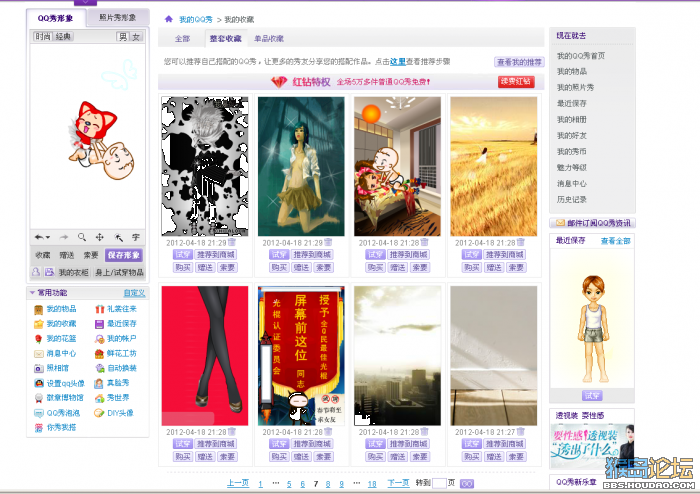Click the GO page jump button
Viewport: 700px width, 494px height.
pyautogui.click(x=467, y=484)
